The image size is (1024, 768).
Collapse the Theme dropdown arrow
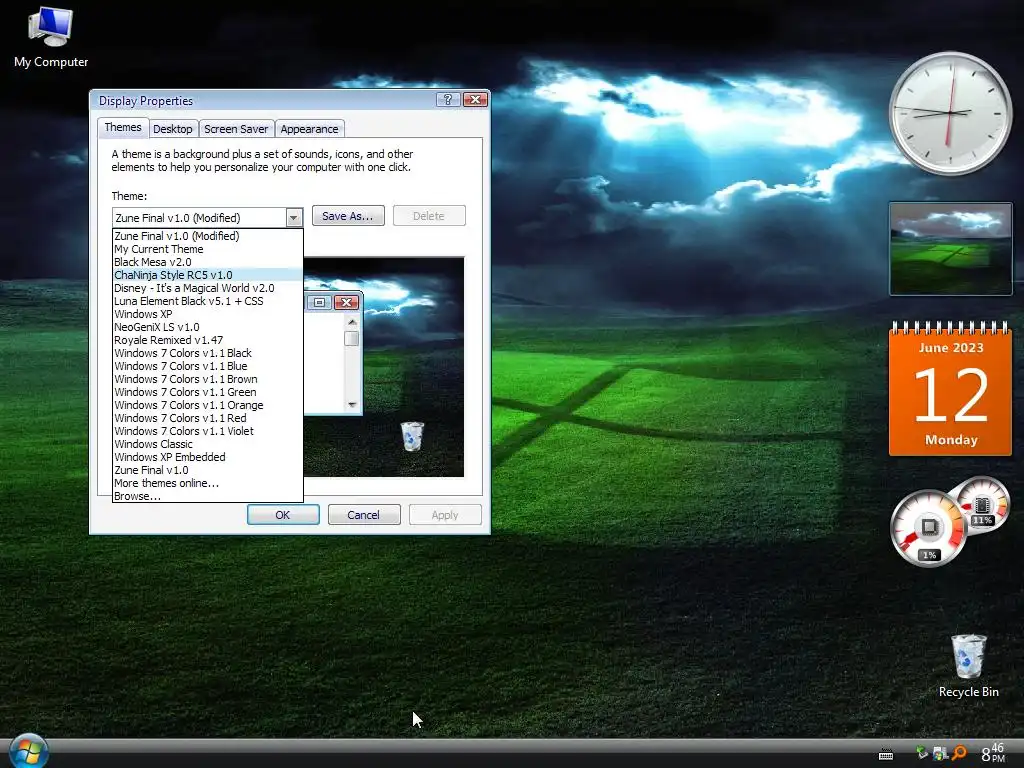point(294,217)
